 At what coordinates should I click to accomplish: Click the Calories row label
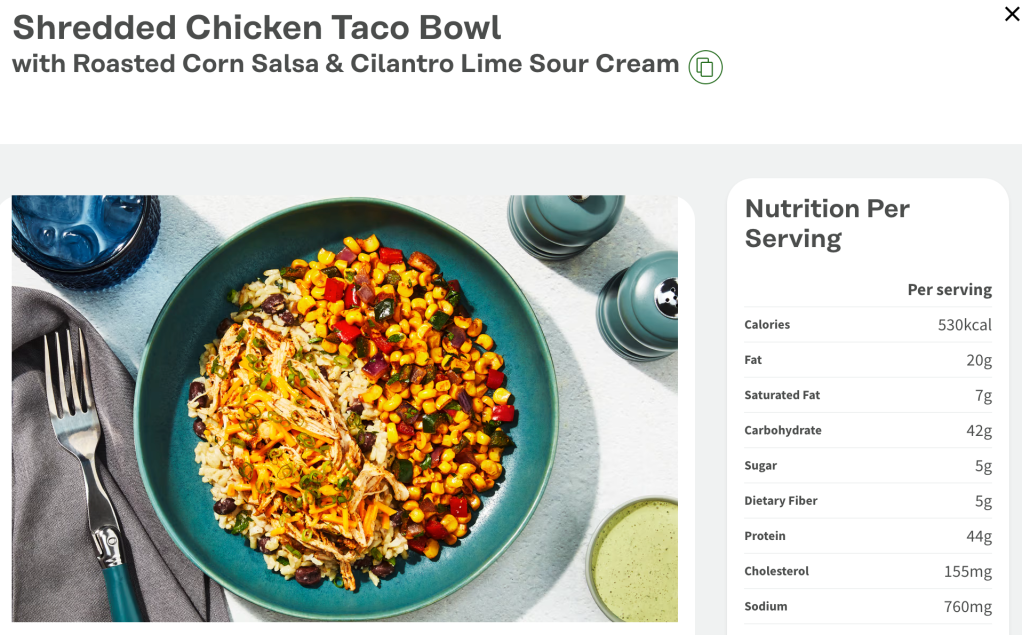tap(767, 325)
